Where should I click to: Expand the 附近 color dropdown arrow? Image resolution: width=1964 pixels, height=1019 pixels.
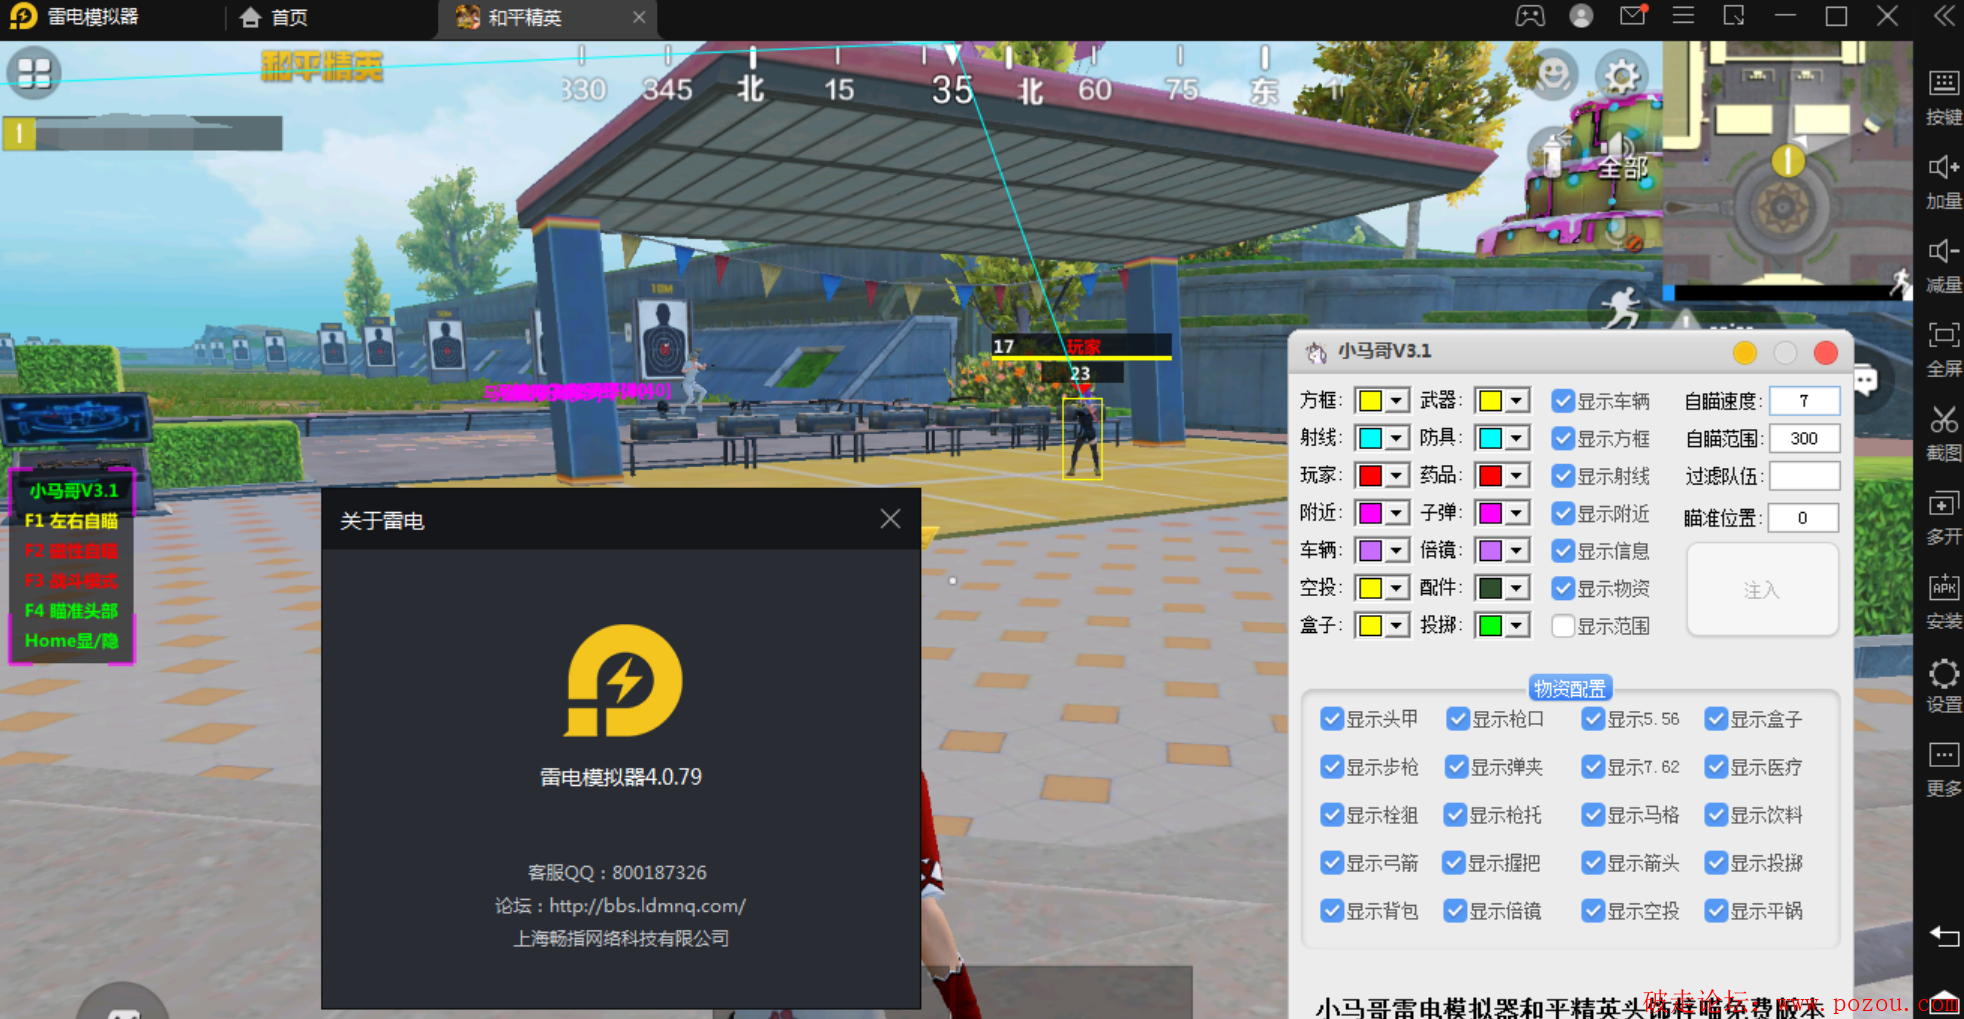point(1396,513)
